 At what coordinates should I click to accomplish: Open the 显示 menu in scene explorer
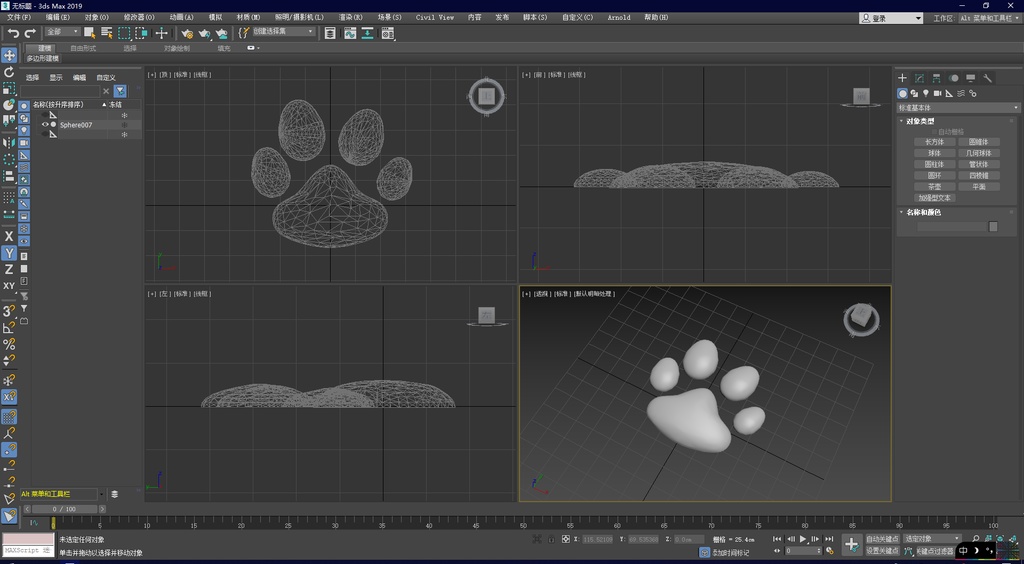point(56,78)
